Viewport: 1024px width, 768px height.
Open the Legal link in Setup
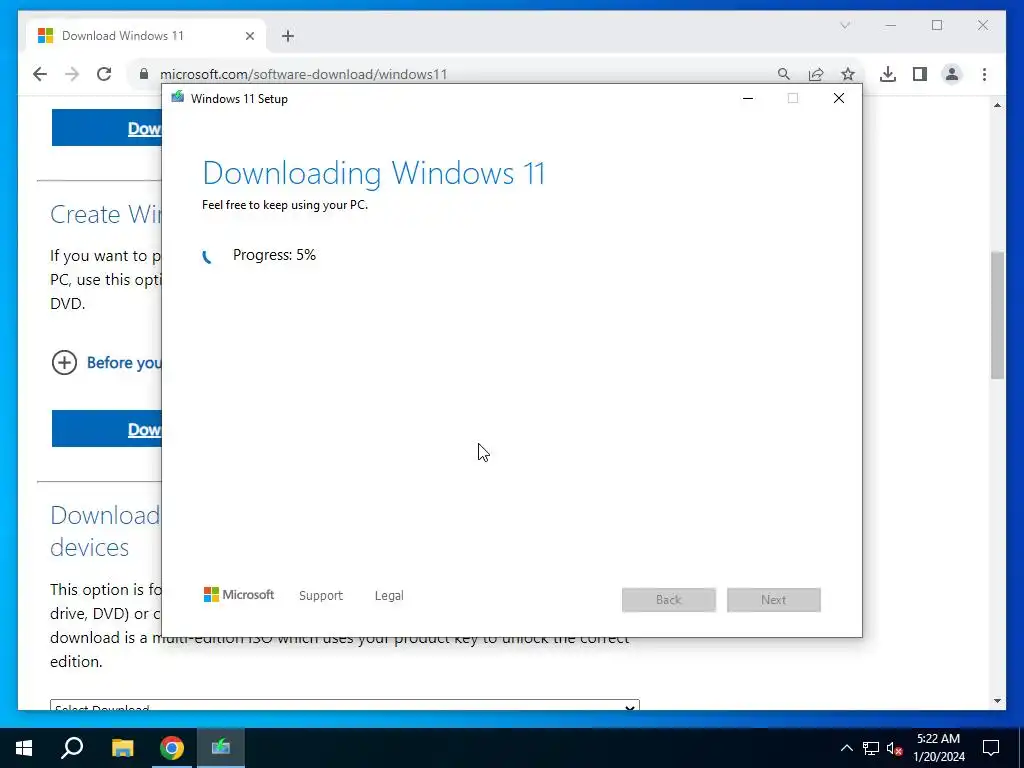click(x=389, y=596)
